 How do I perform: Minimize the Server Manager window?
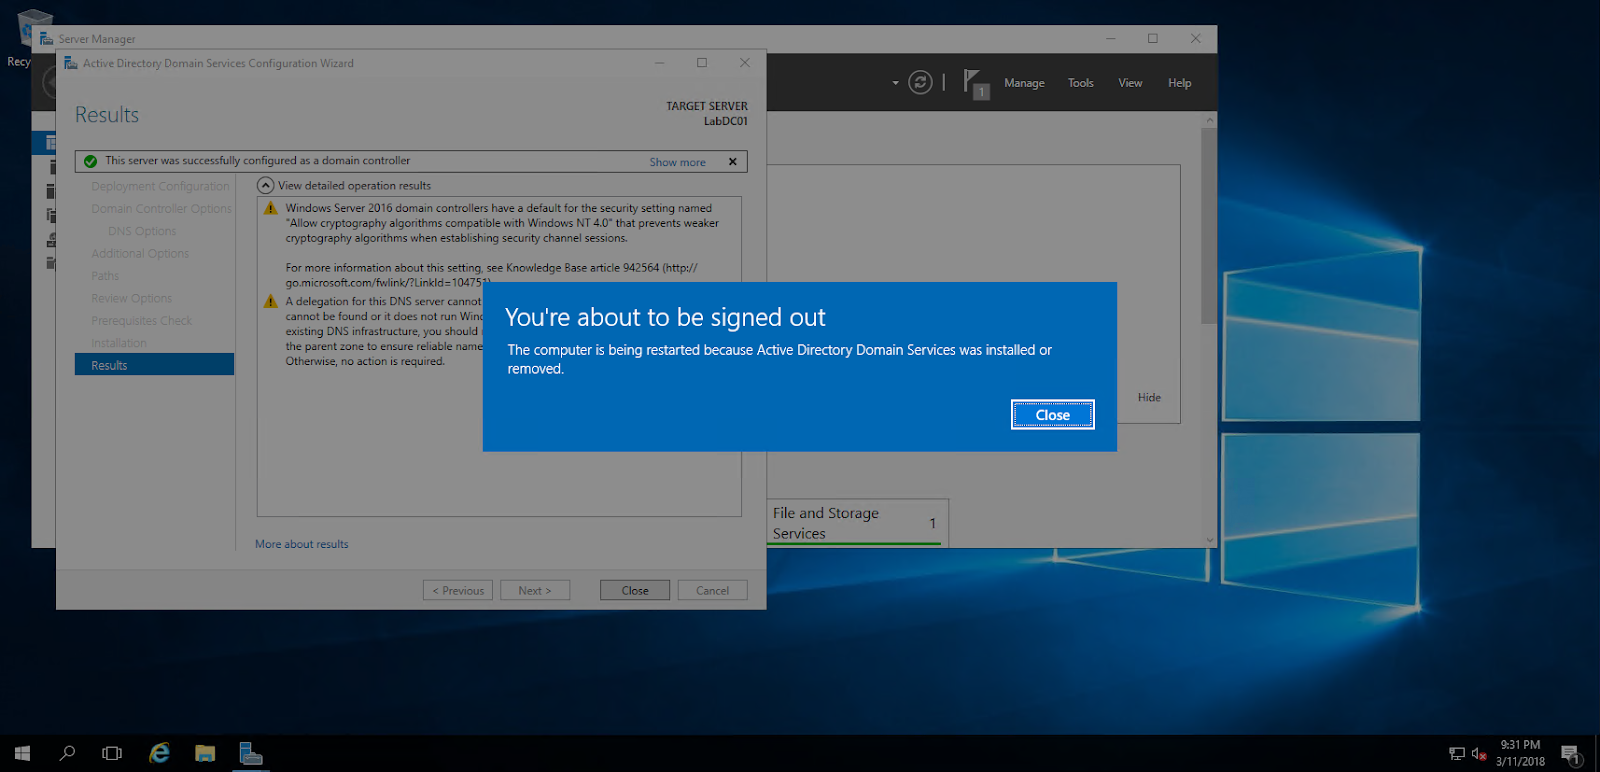(1110, 39)
